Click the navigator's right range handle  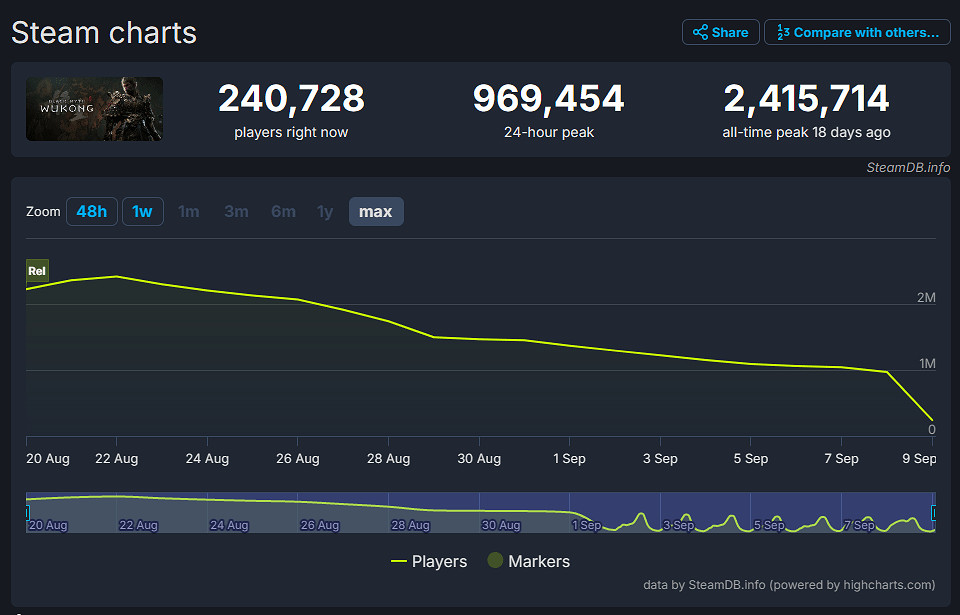(935, 513)
